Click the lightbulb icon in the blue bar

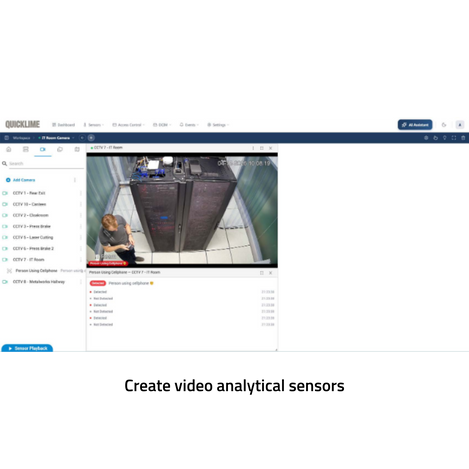click(x=445, y=138)
